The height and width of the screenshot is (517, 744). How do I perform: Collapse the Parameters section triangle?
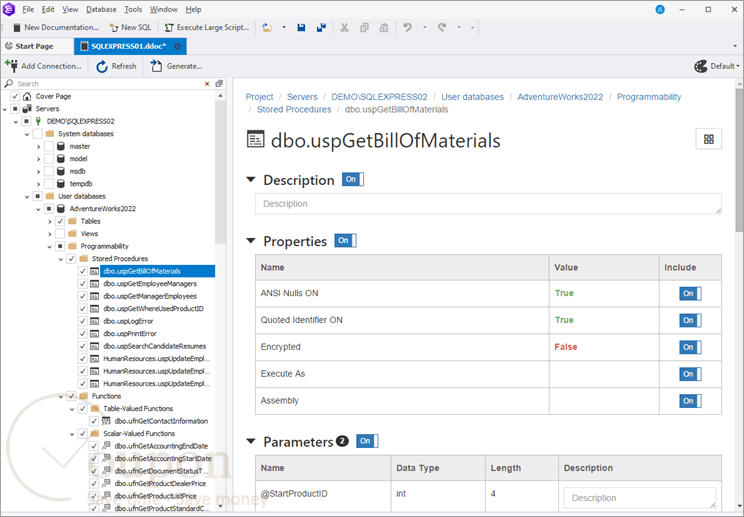(251, 442)
